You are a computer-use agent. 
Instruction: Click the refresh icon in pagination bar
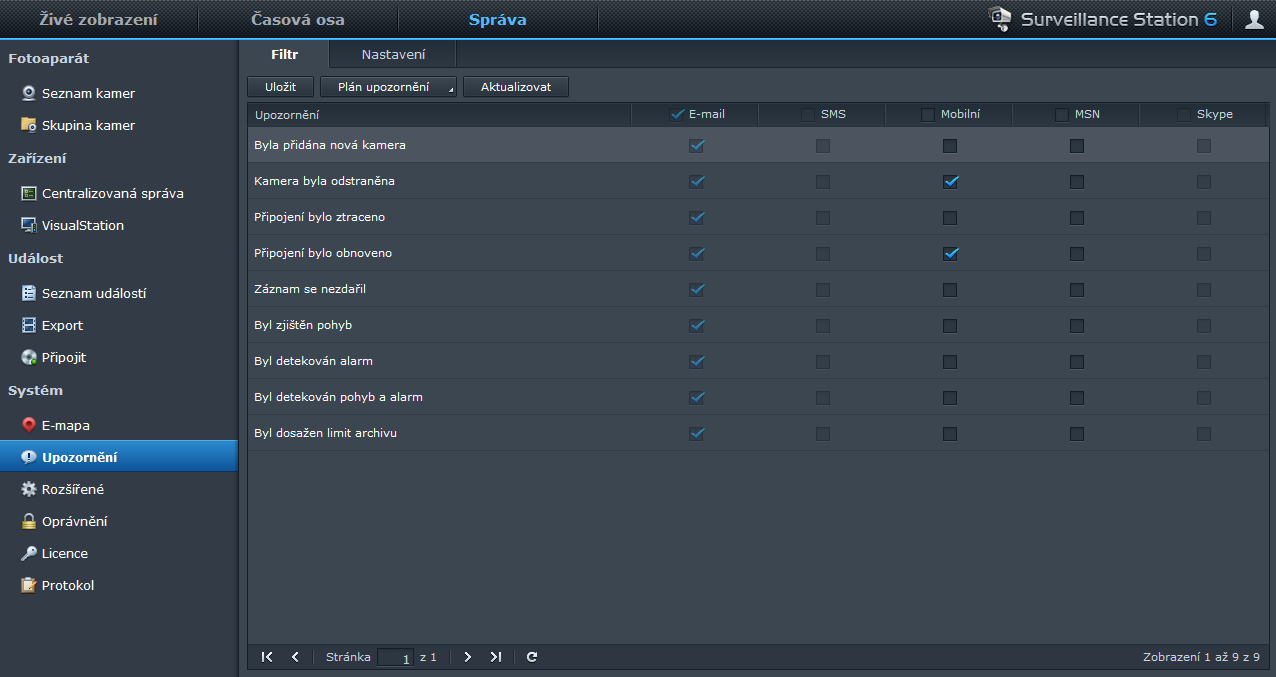pos(532,657)
